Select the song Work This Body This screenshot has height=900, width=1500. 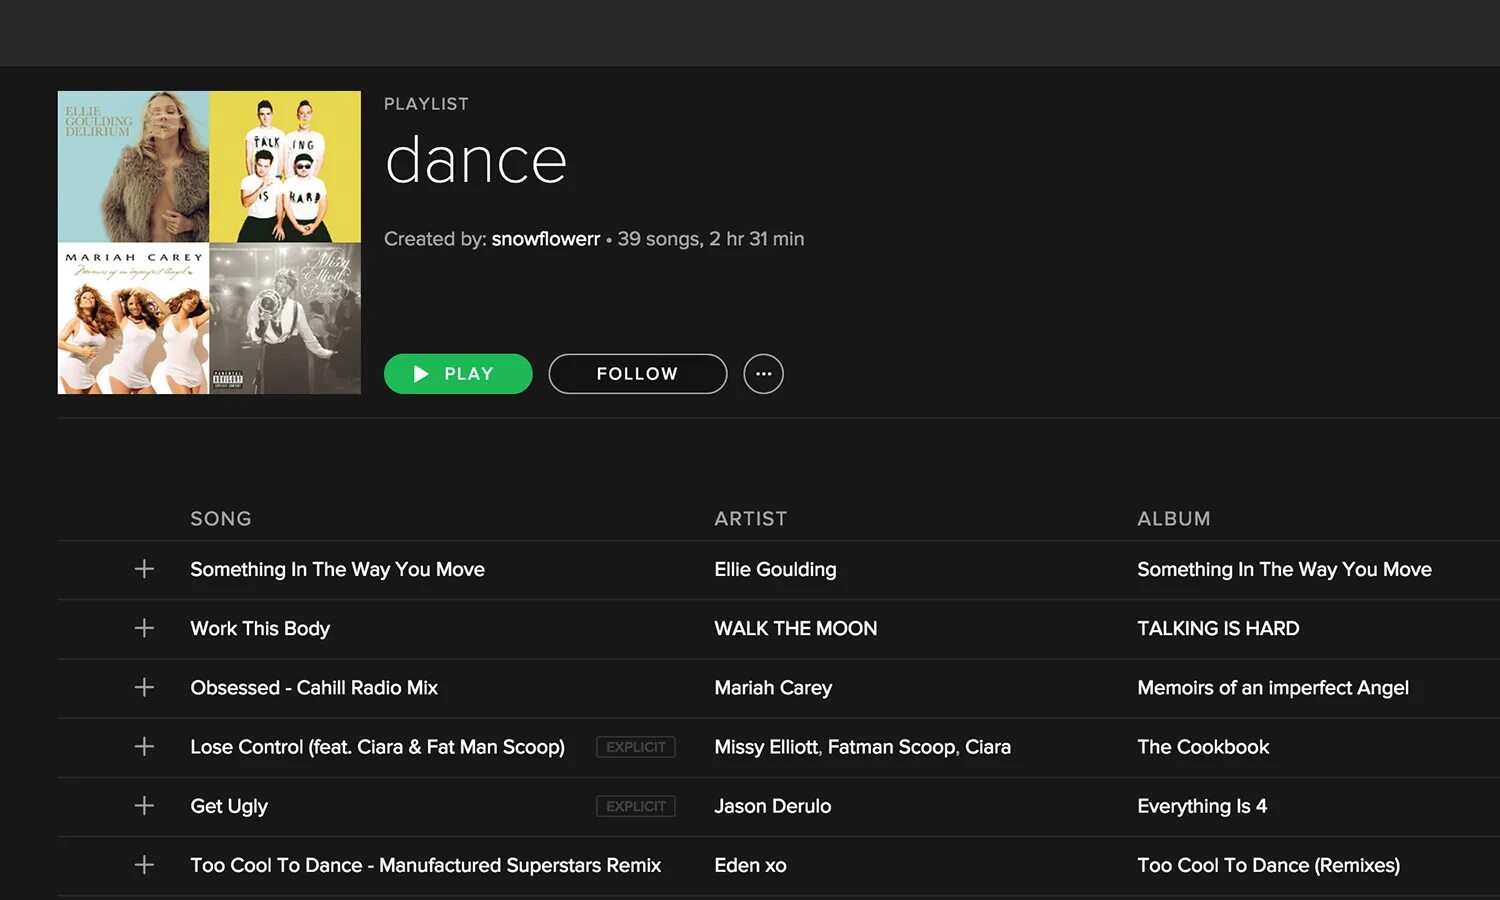click(x=260, y=628)
